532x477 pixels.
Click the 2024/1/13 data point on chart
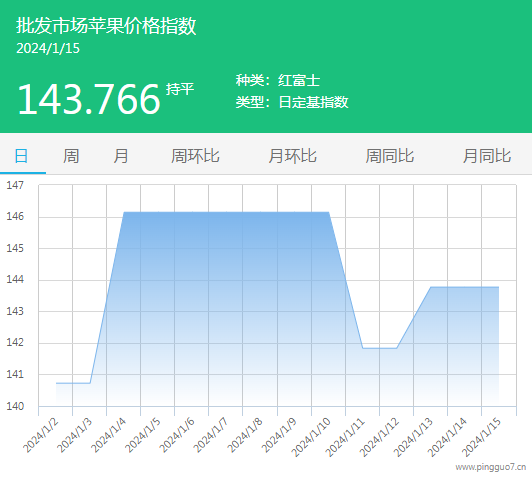click(x=431, y=287)
